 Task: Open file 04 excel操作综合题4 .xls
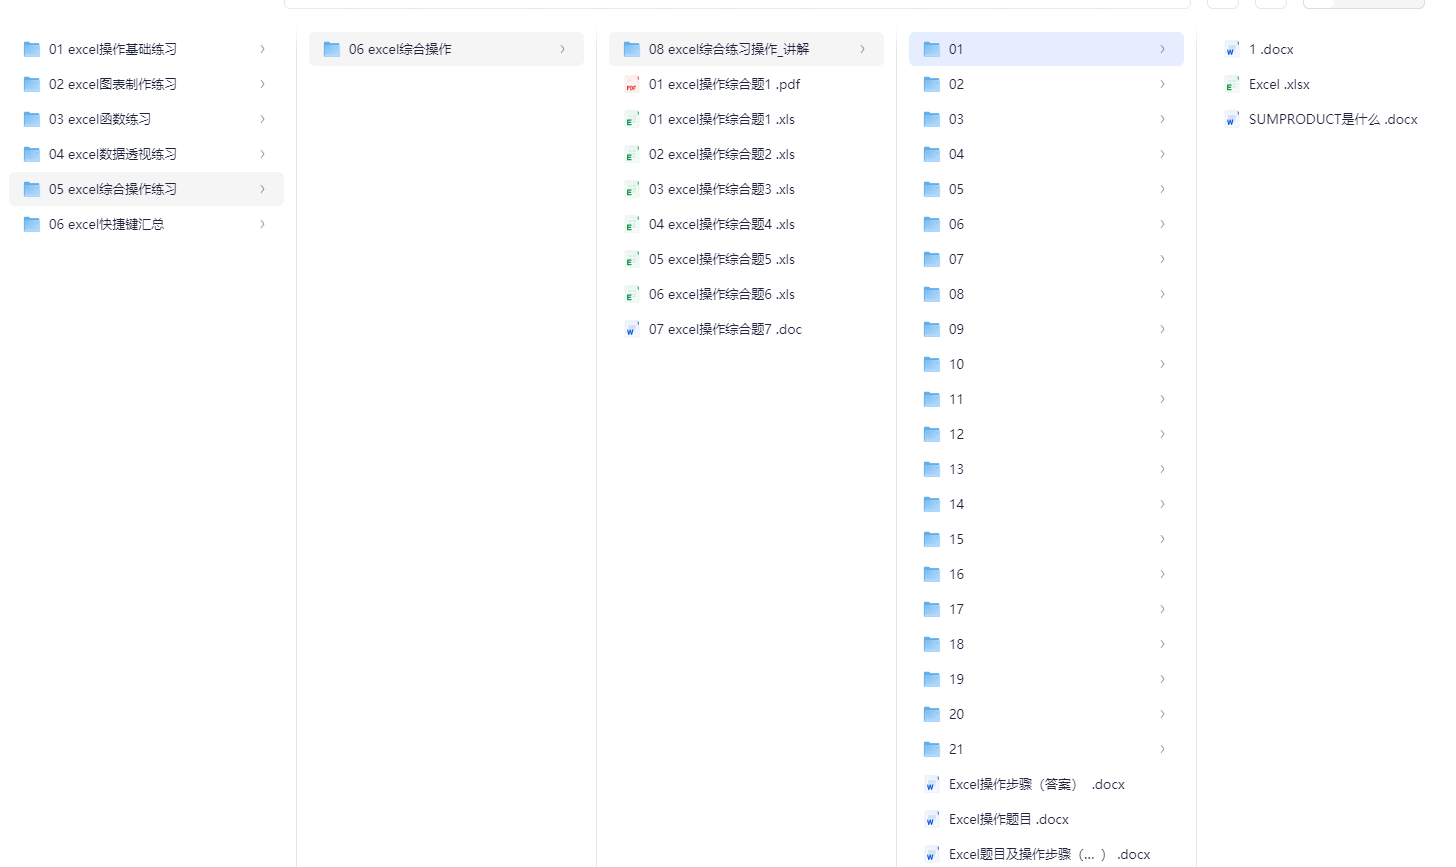(721, 224)
